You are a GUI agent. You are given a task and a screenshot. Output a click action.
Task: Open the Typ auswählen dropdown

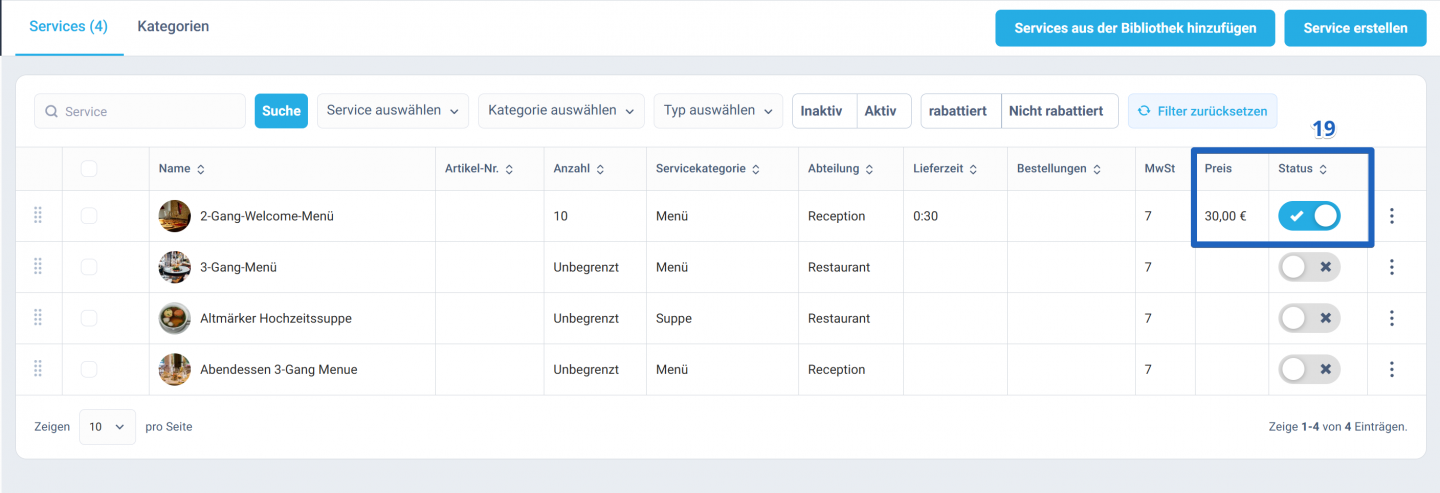coord(718,111)
